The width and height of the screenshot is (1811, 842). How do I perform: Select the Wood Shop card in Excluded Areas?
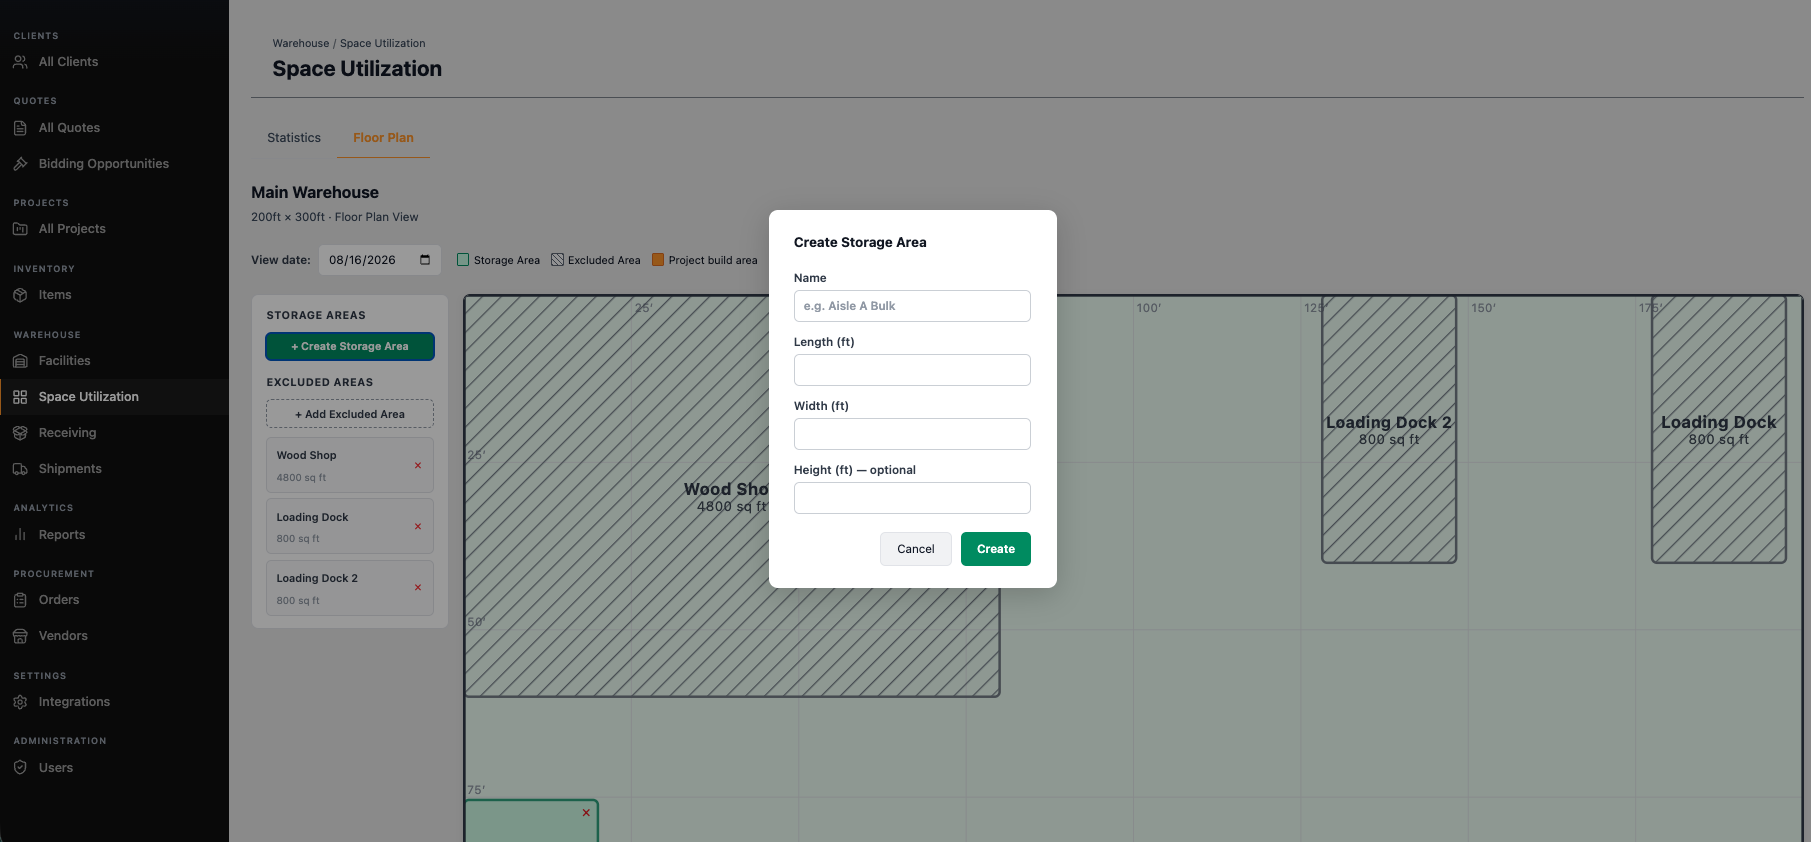(350, 465)
